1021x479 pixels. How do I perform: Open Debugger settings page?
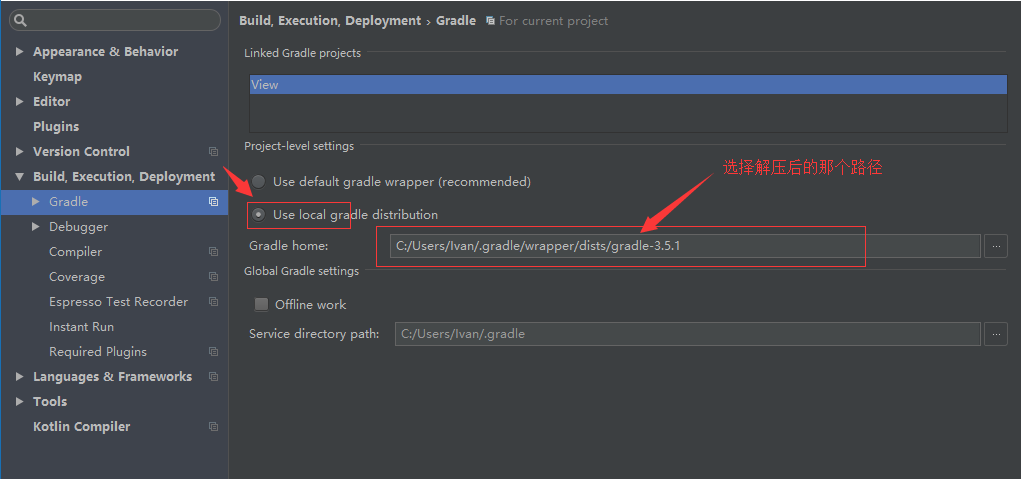78,227
